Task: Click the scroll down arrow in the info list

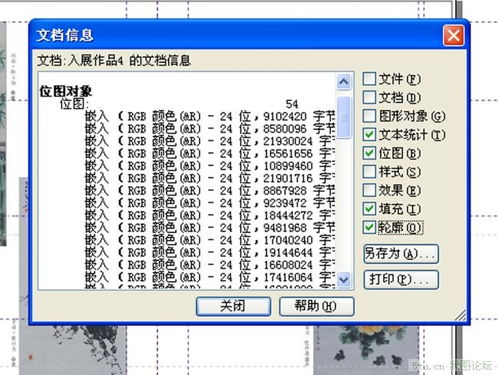Action: pos(344,279)
